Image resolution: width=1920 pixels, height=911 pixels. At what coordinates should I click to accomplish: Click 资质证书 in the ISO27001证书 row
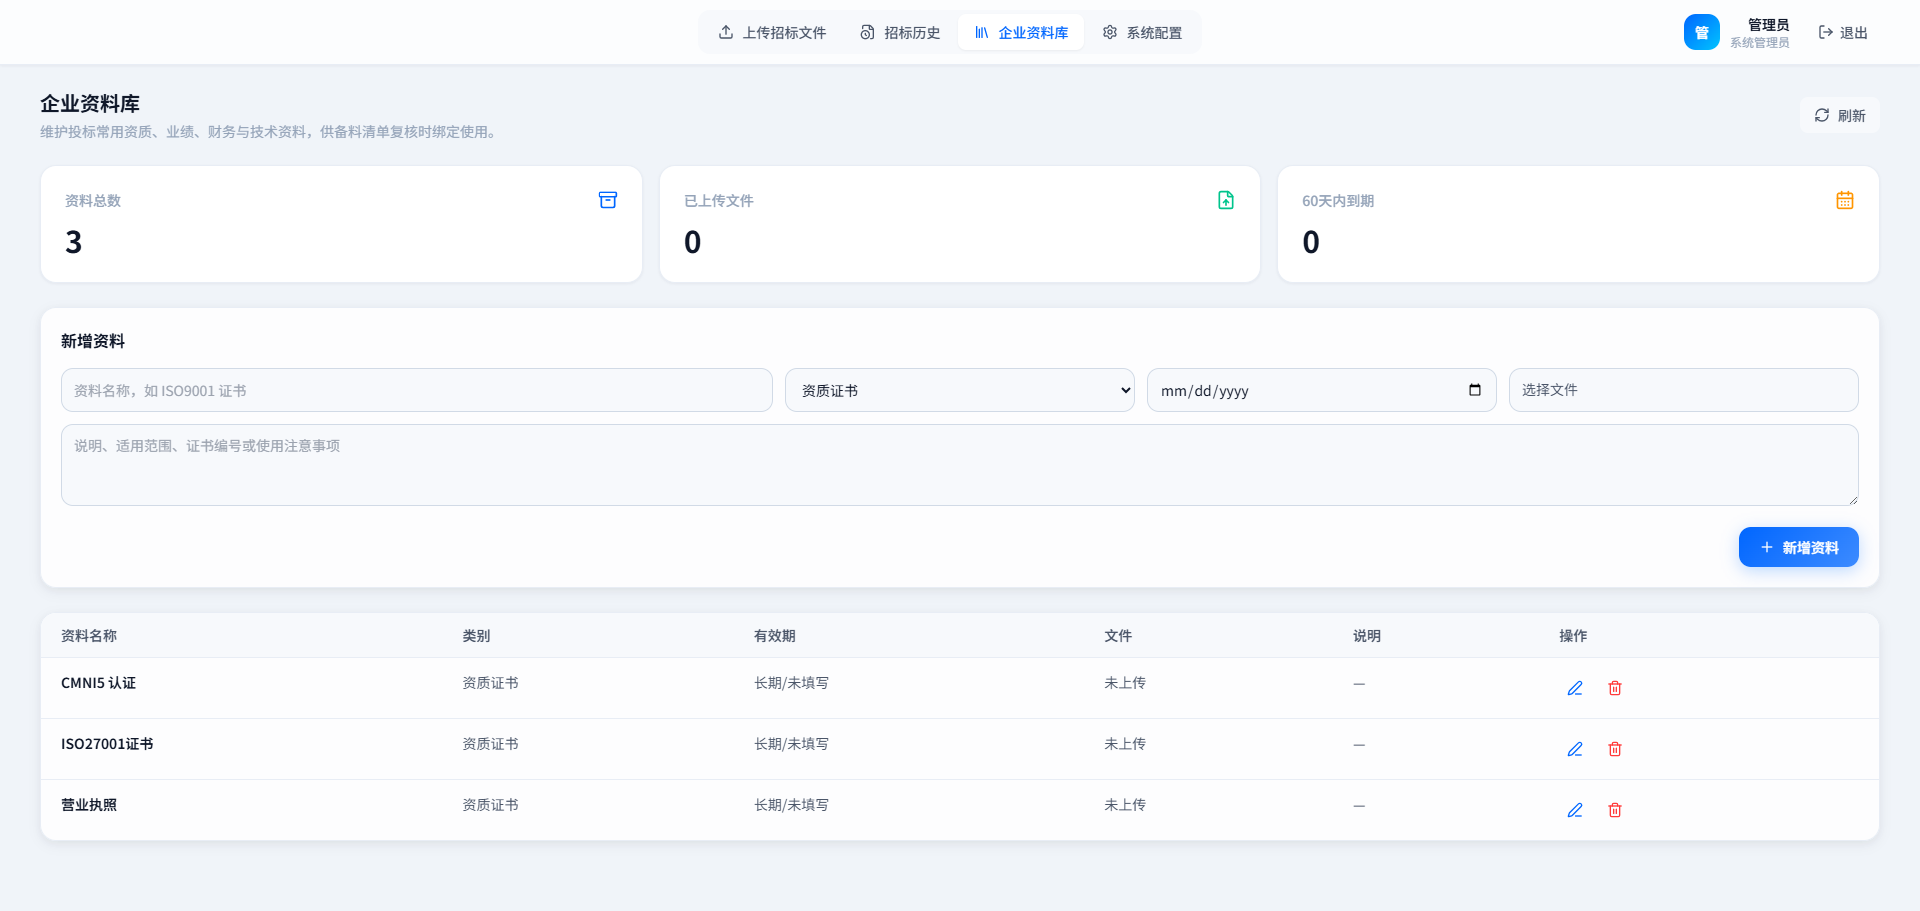(490, 744)
